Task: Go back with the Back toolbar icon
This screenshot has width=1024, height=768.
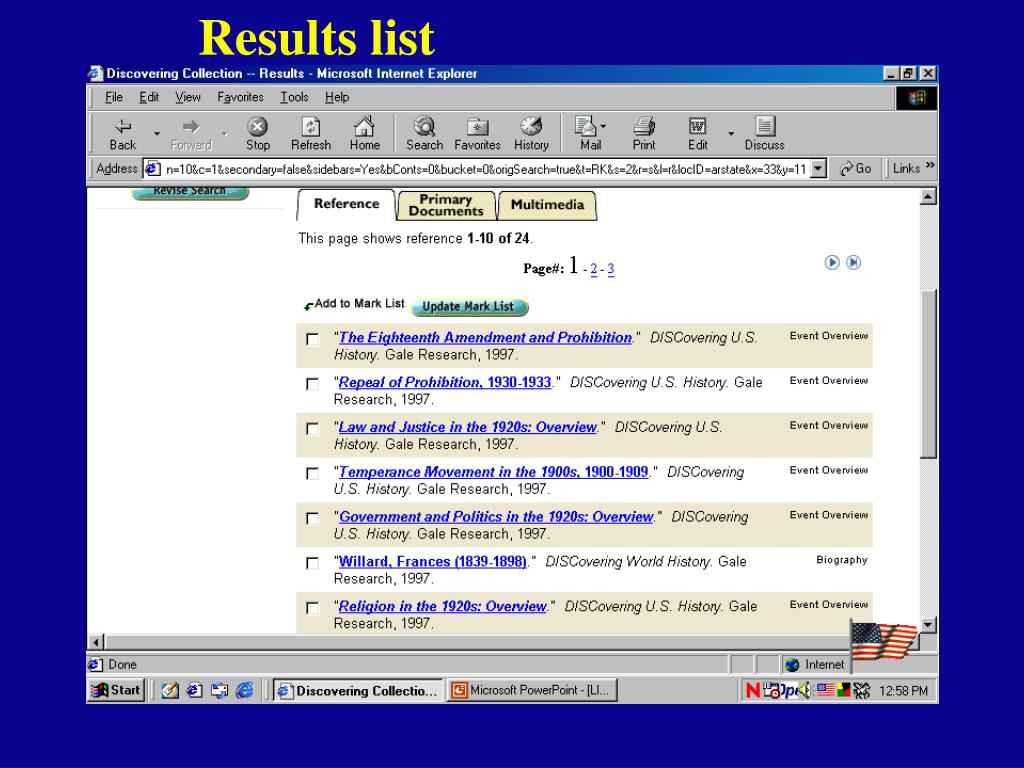Action: (123, 134)
